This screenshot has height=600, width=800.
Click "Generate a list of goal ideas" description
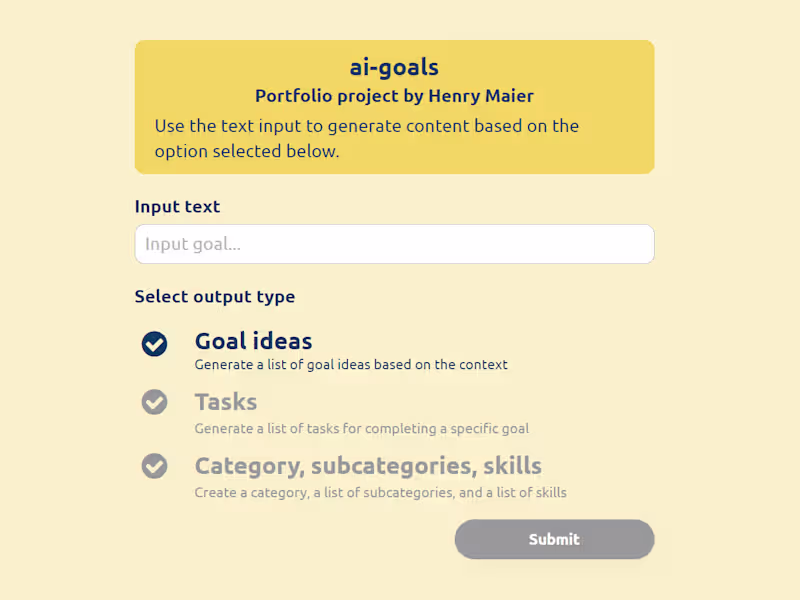[350, 365]
